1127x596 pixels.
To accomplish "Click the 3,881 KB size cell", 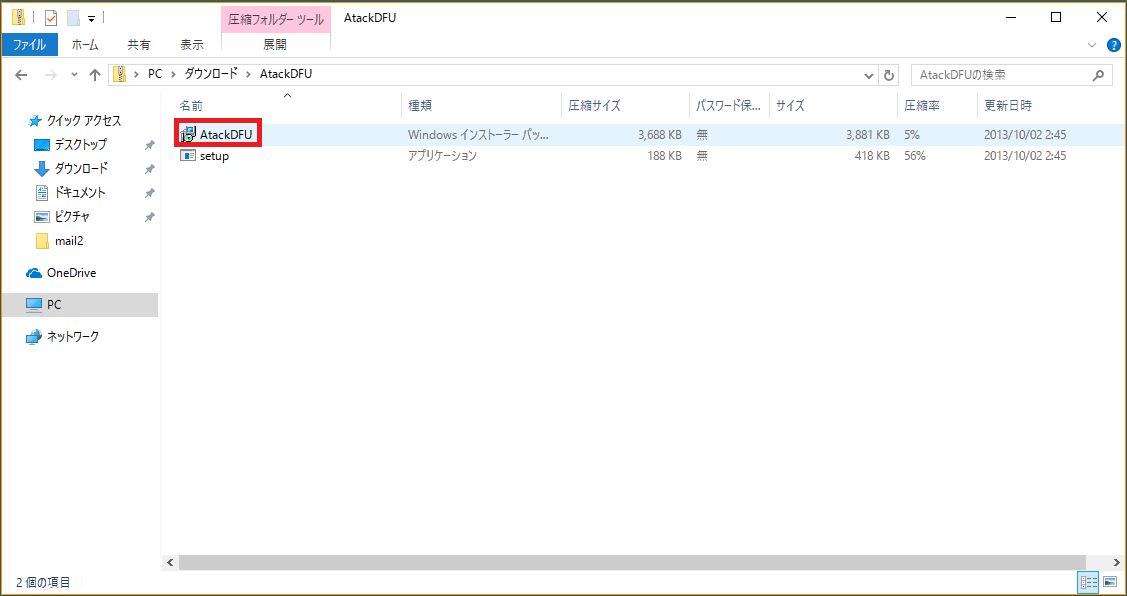I will 868,134.
